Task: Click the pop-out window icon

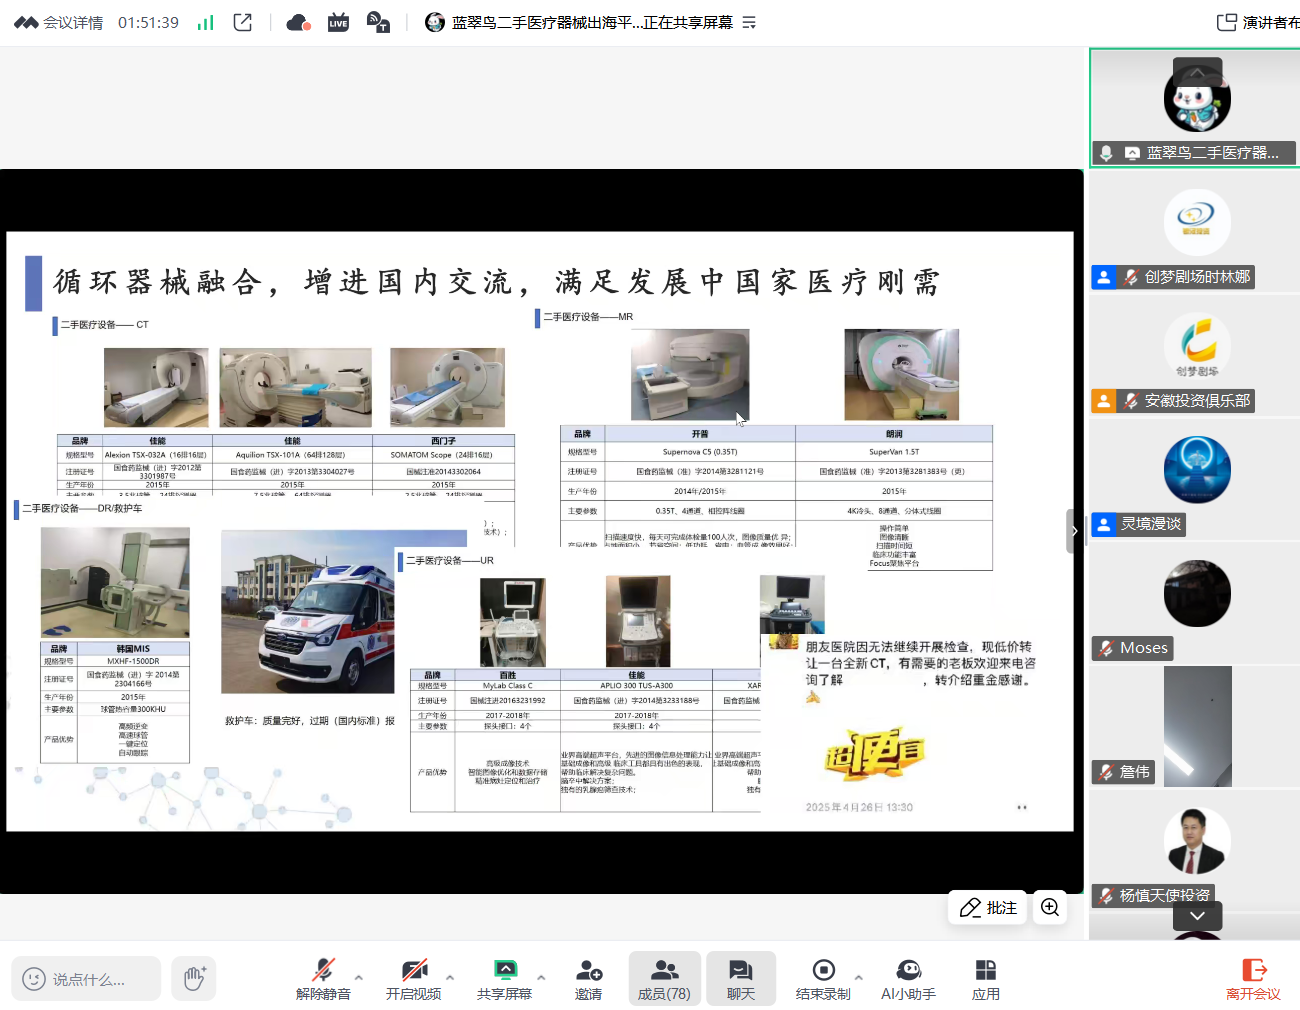Action: (243, 22)
